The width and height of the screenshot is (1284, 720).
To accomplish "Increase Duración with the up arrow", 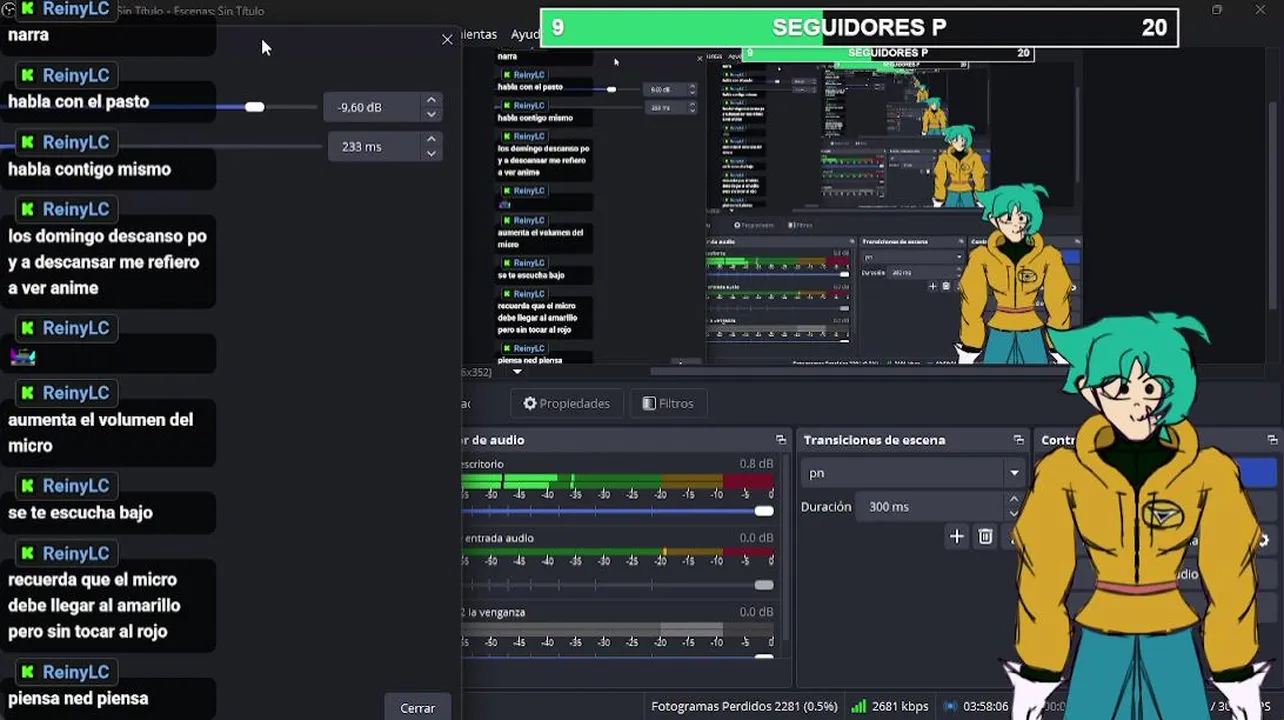I will [x=1014, y=499].
